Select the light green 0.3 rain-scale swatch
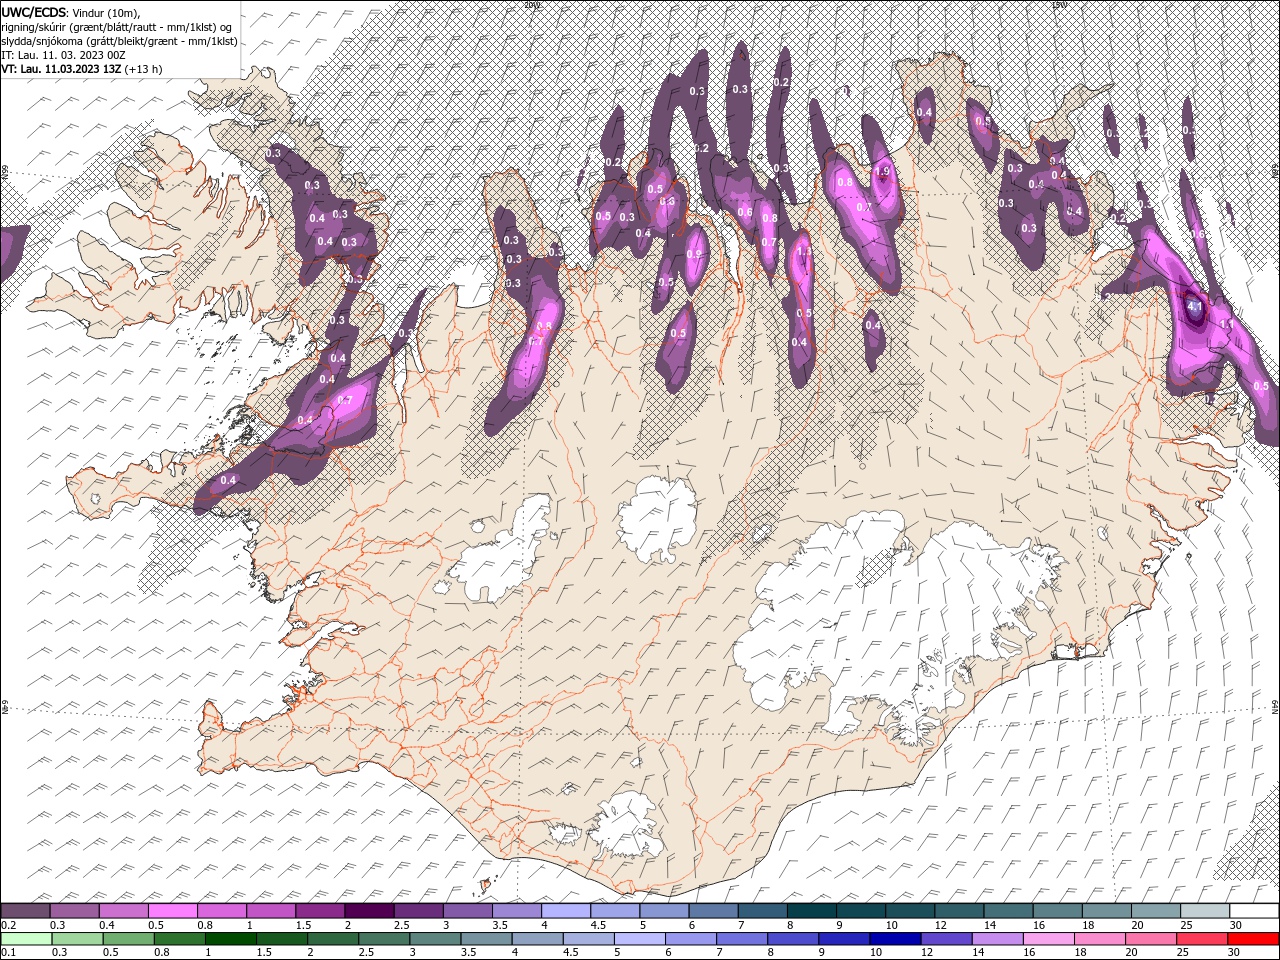This screenshot has height=960, width=1280. (77, 939)
